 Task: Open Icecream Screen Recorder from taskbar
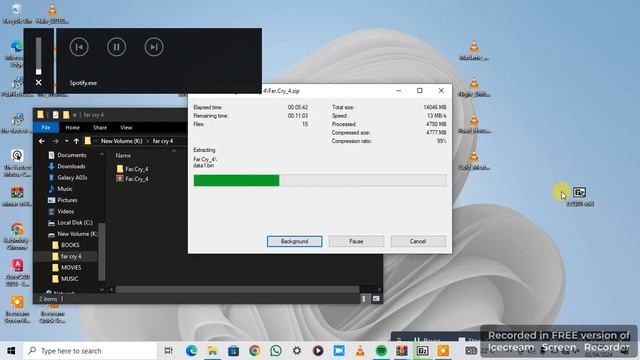(443, 351)
